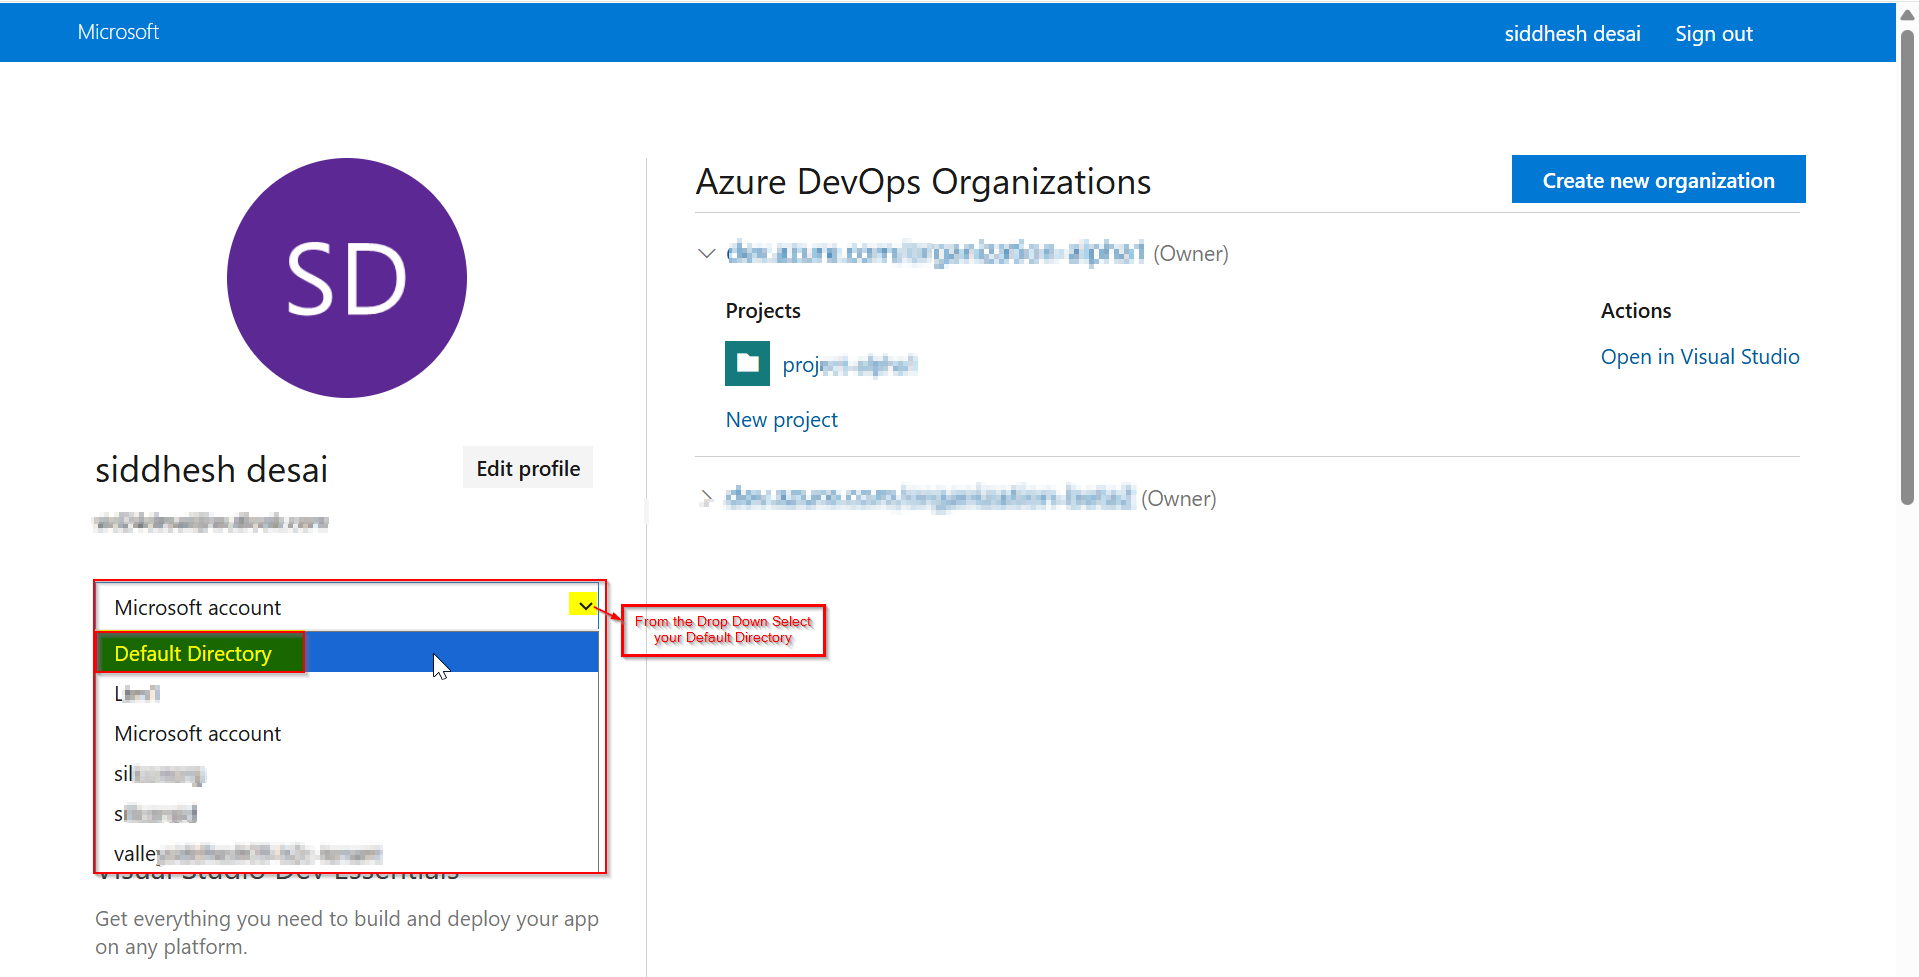Click the vertical page scrollbar thumb
The height and width of the screenshot is (977, 1919).
pos(1908,265)
